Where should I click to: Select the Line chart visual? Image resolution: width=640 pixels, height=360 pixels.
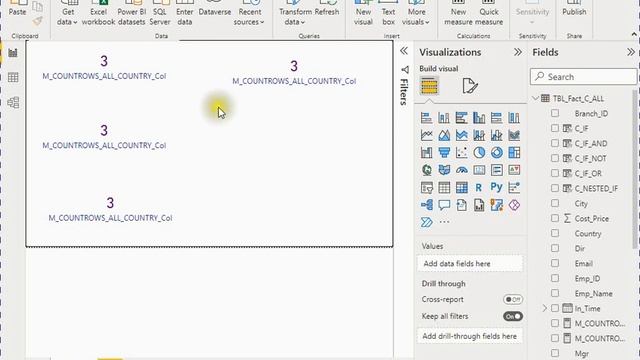(x=427, y=135)
